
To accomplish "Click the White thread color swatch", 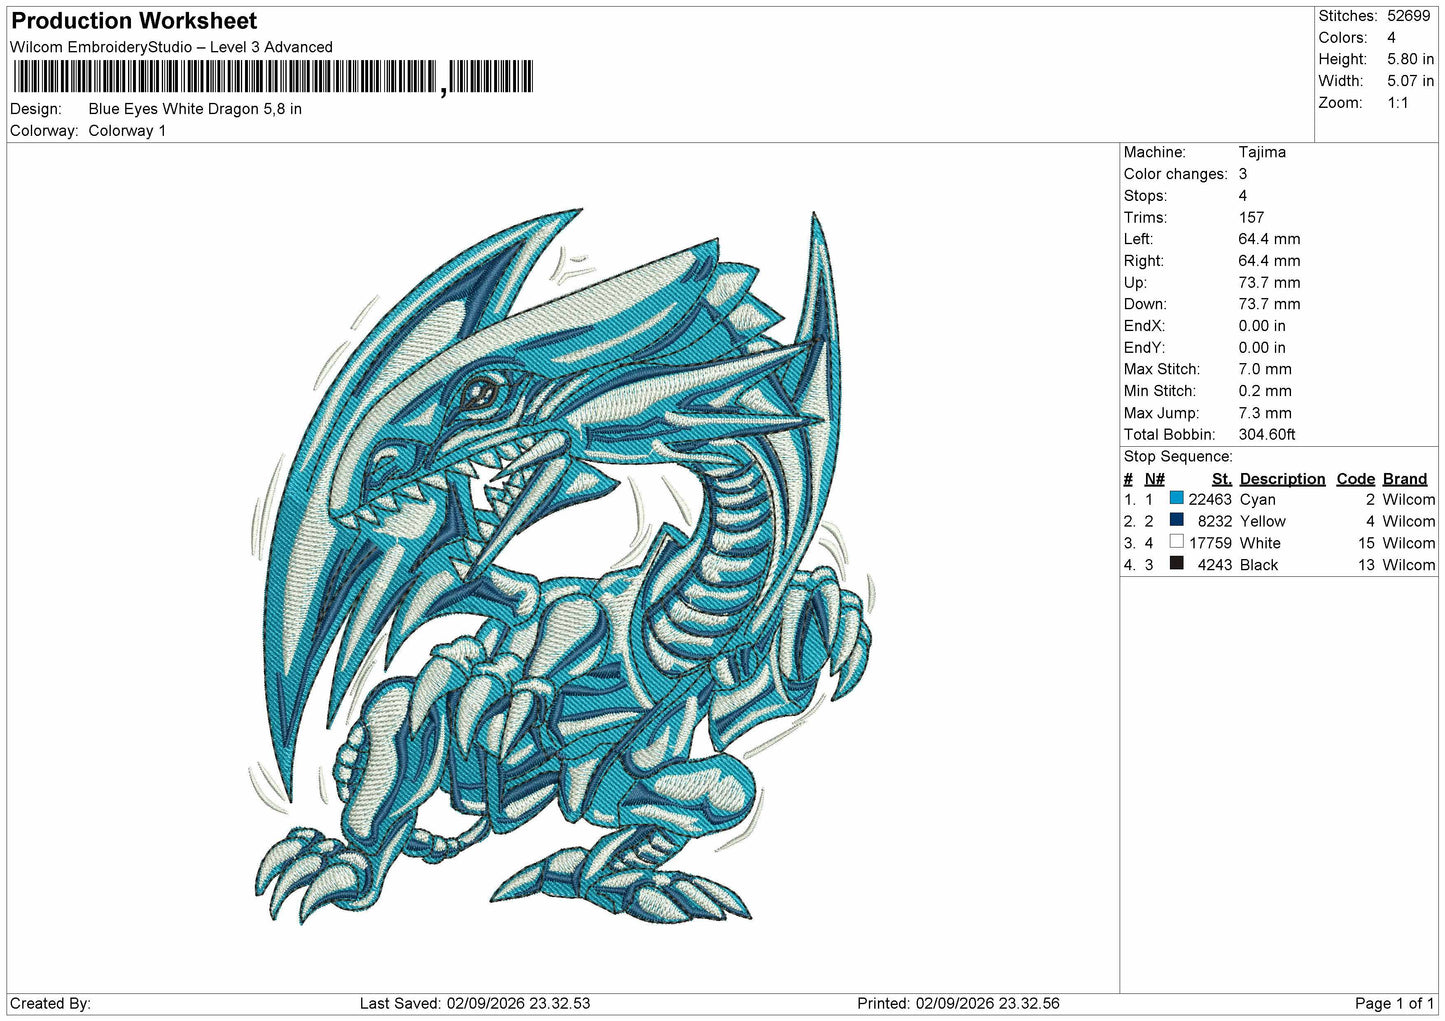I will point(1176,542).
